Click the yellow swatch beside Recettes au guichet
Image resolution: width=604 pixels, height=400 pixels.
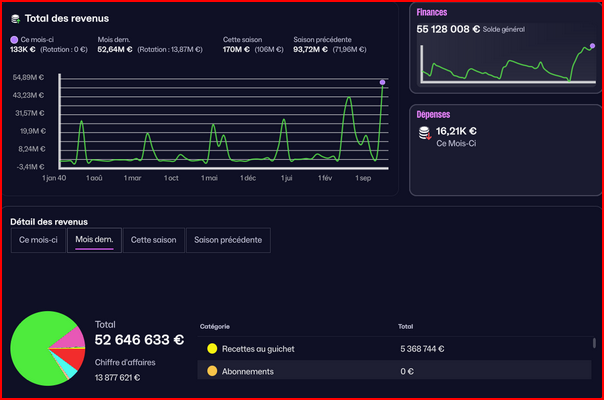(x=211, y=349)
